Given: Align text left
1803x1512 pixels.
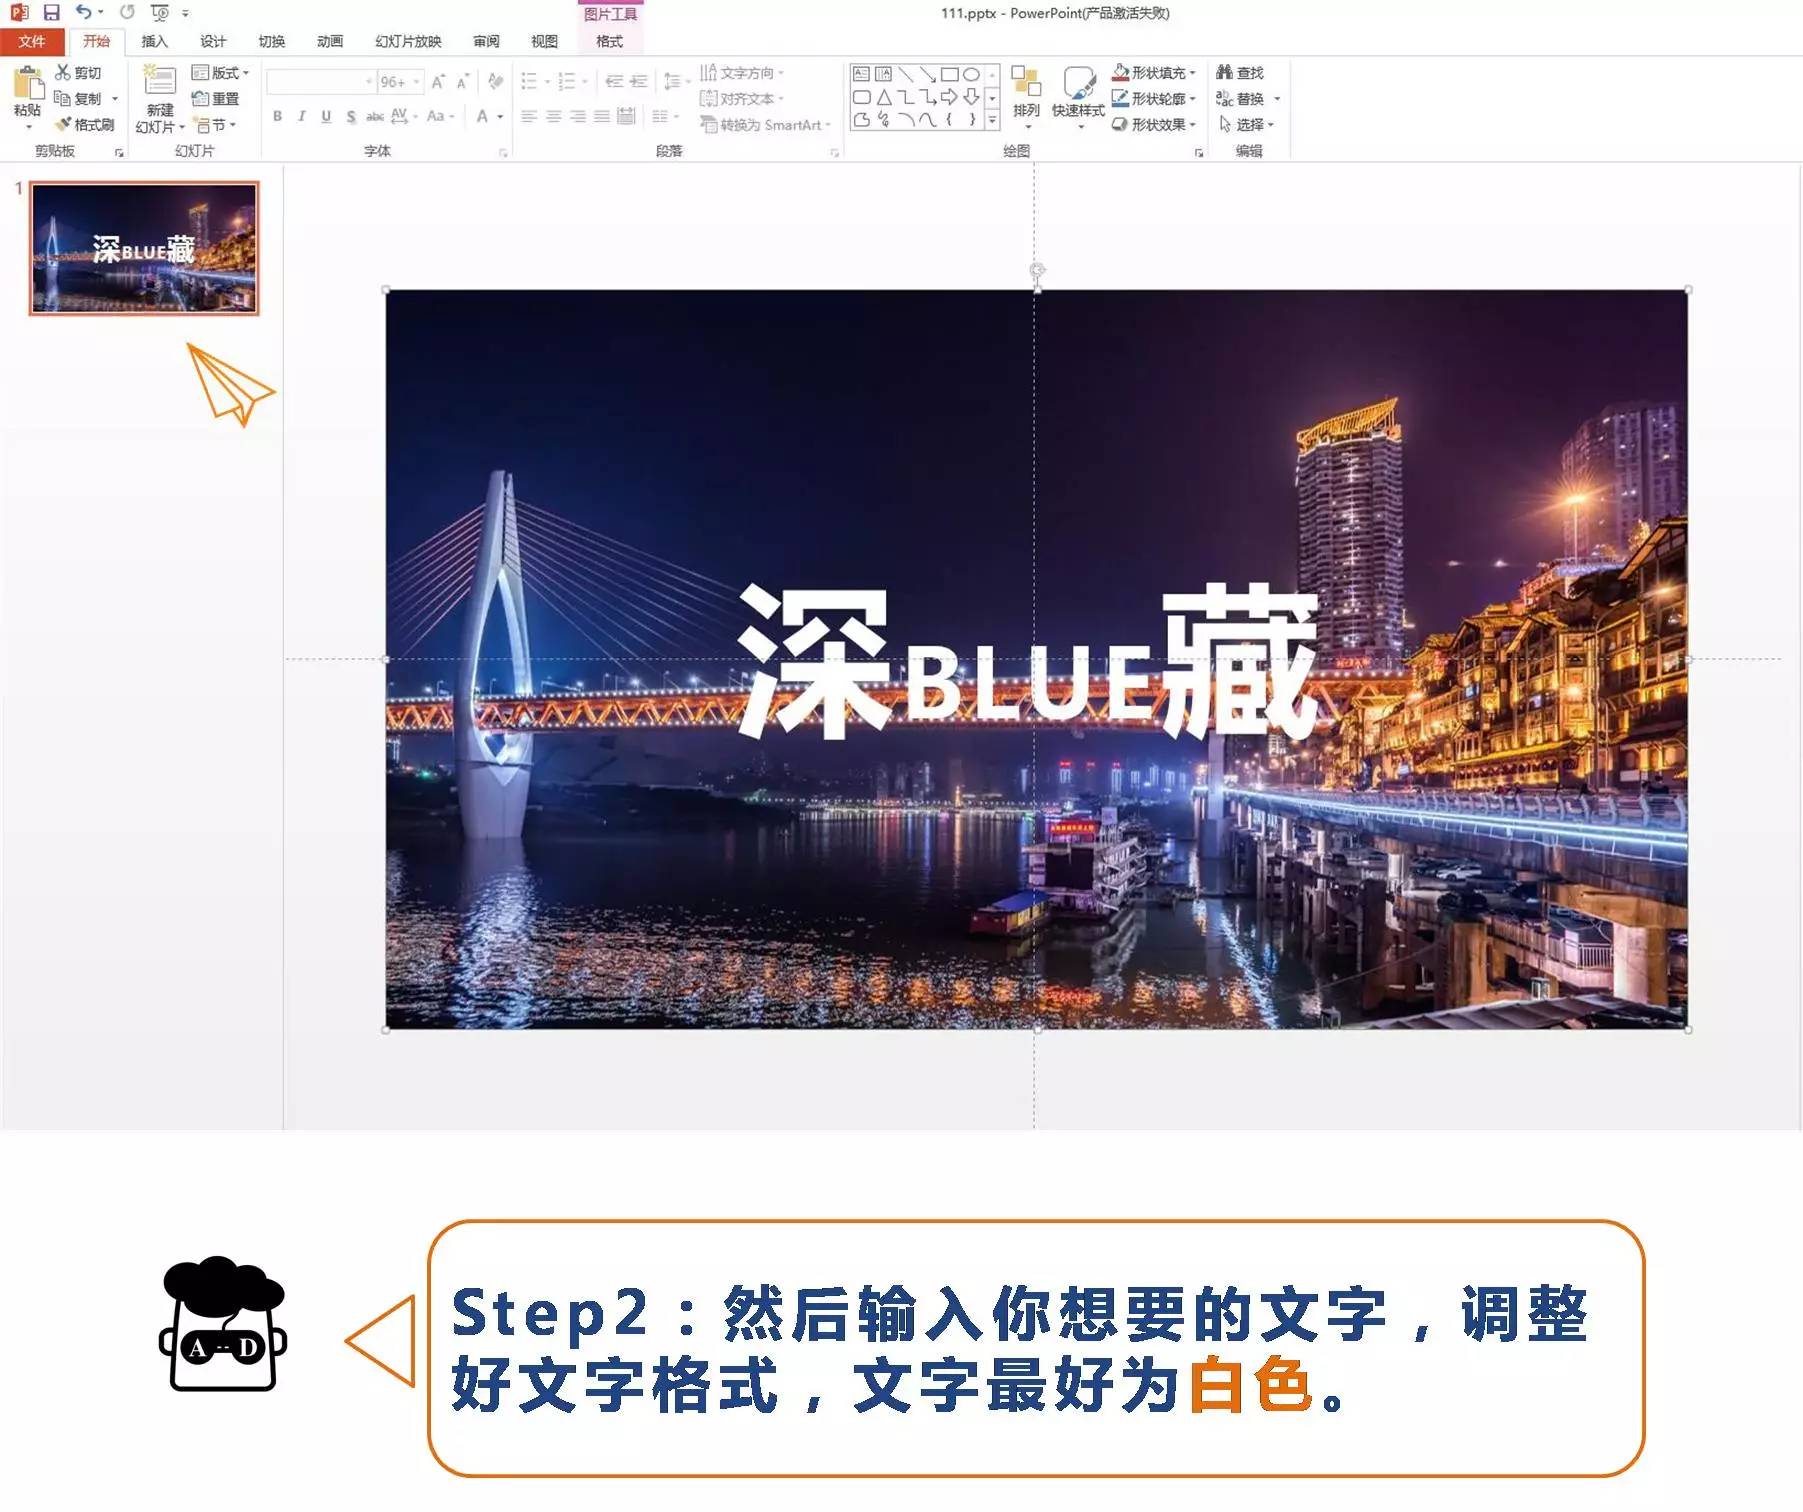Looking at the screenshot, I should tap(529, 116).
